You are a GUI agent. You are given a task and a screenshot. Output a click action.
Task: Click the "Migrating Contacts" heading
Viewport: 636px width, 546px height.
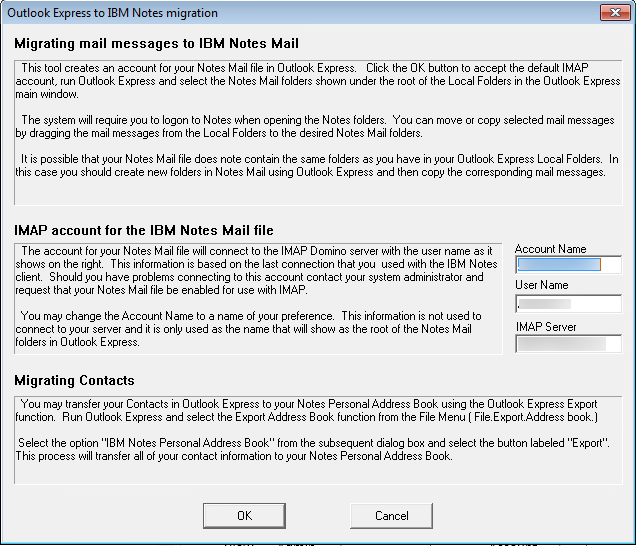pyautogui.click(x=74, y=380)
